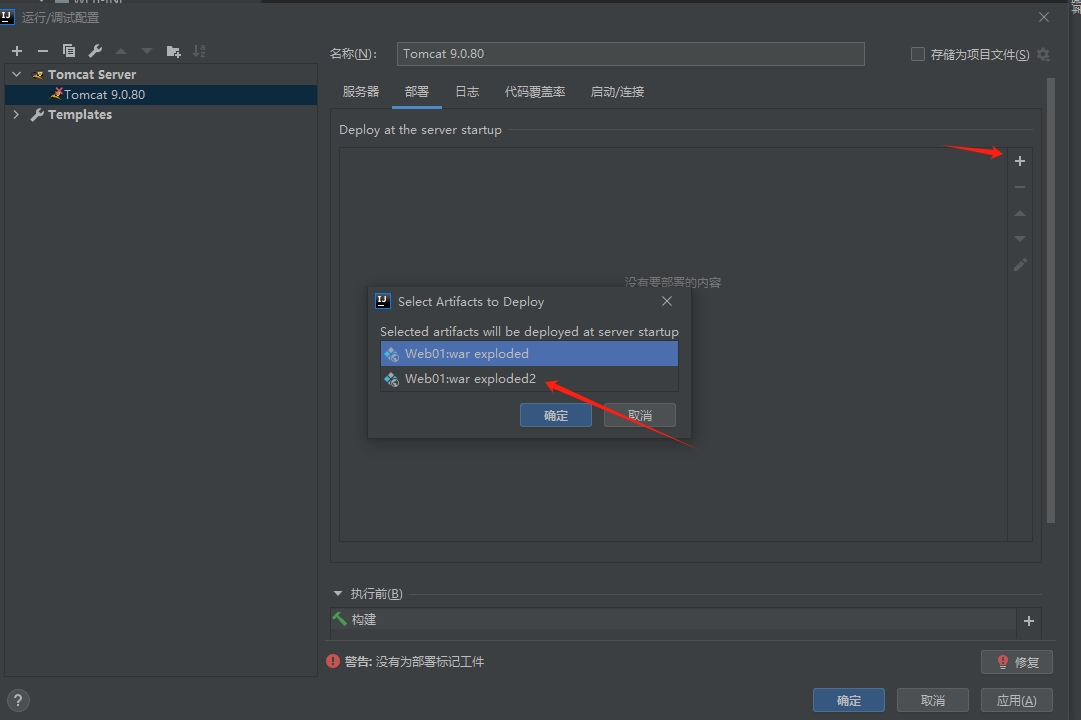This screenshot has height=720, width=1081.
Task: Switch to the 服务器 tab
Action: point(361,92)
